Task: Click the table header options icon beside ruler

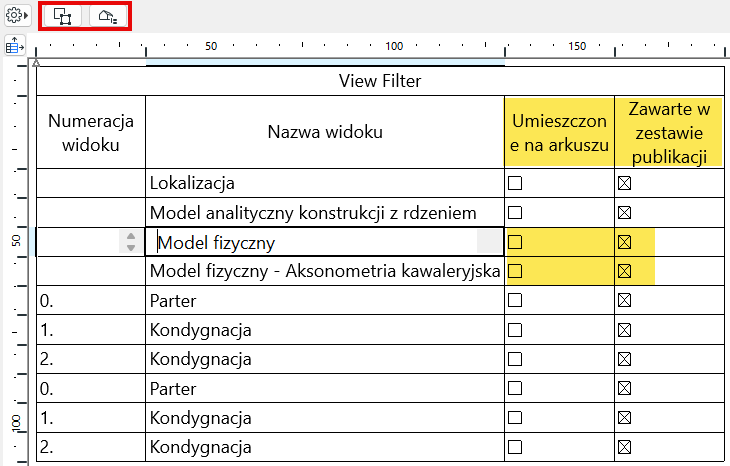Action: (x=14, y=46)
